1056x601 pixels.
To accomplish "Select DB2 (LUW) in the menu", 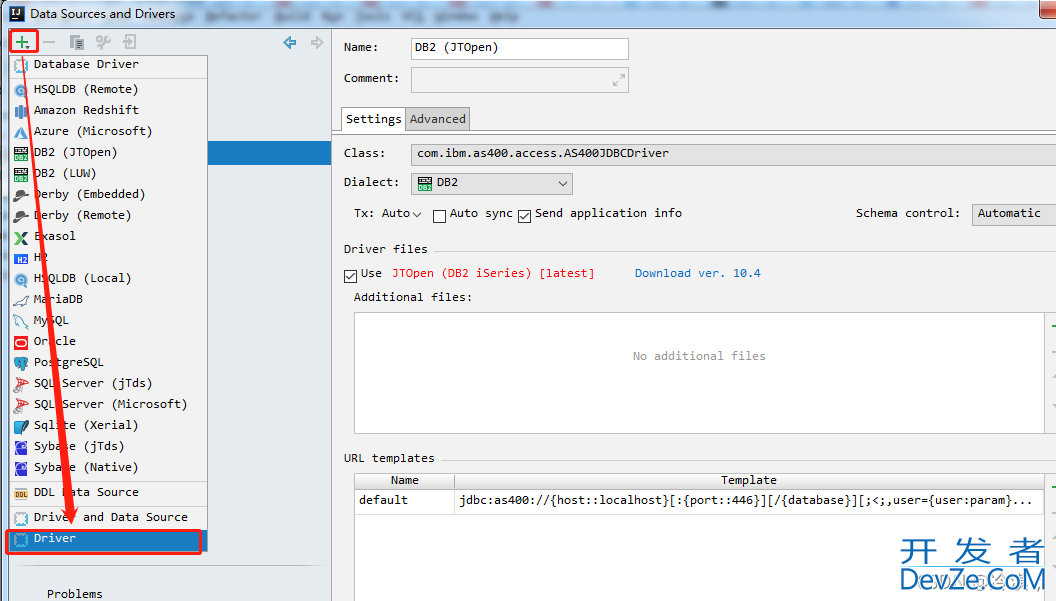I will coord(109,173).
